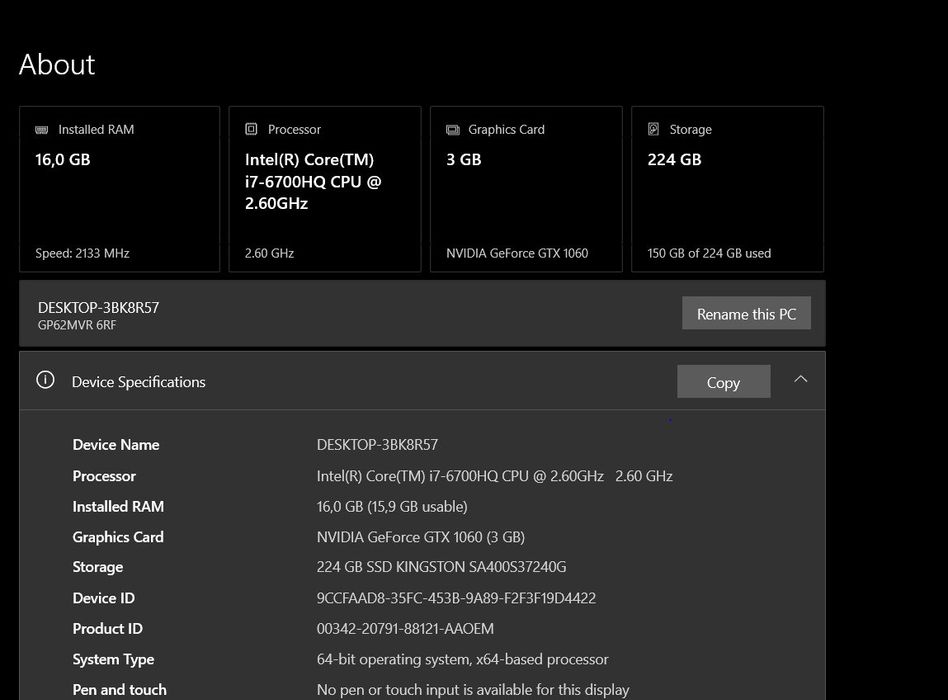The image size is (948, 700).
Task: Click the Rename this PC button
Action: pos(746,313)
